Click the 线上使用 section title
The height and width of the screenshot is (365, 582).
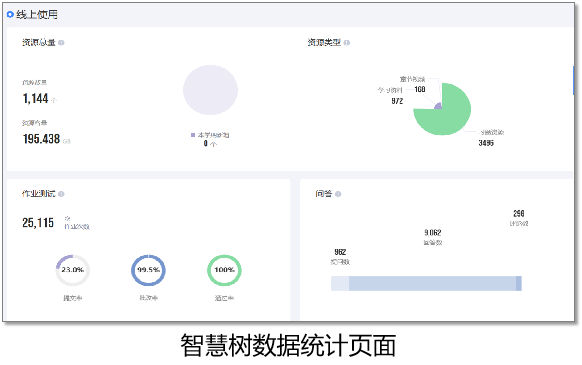pos(37,14)
